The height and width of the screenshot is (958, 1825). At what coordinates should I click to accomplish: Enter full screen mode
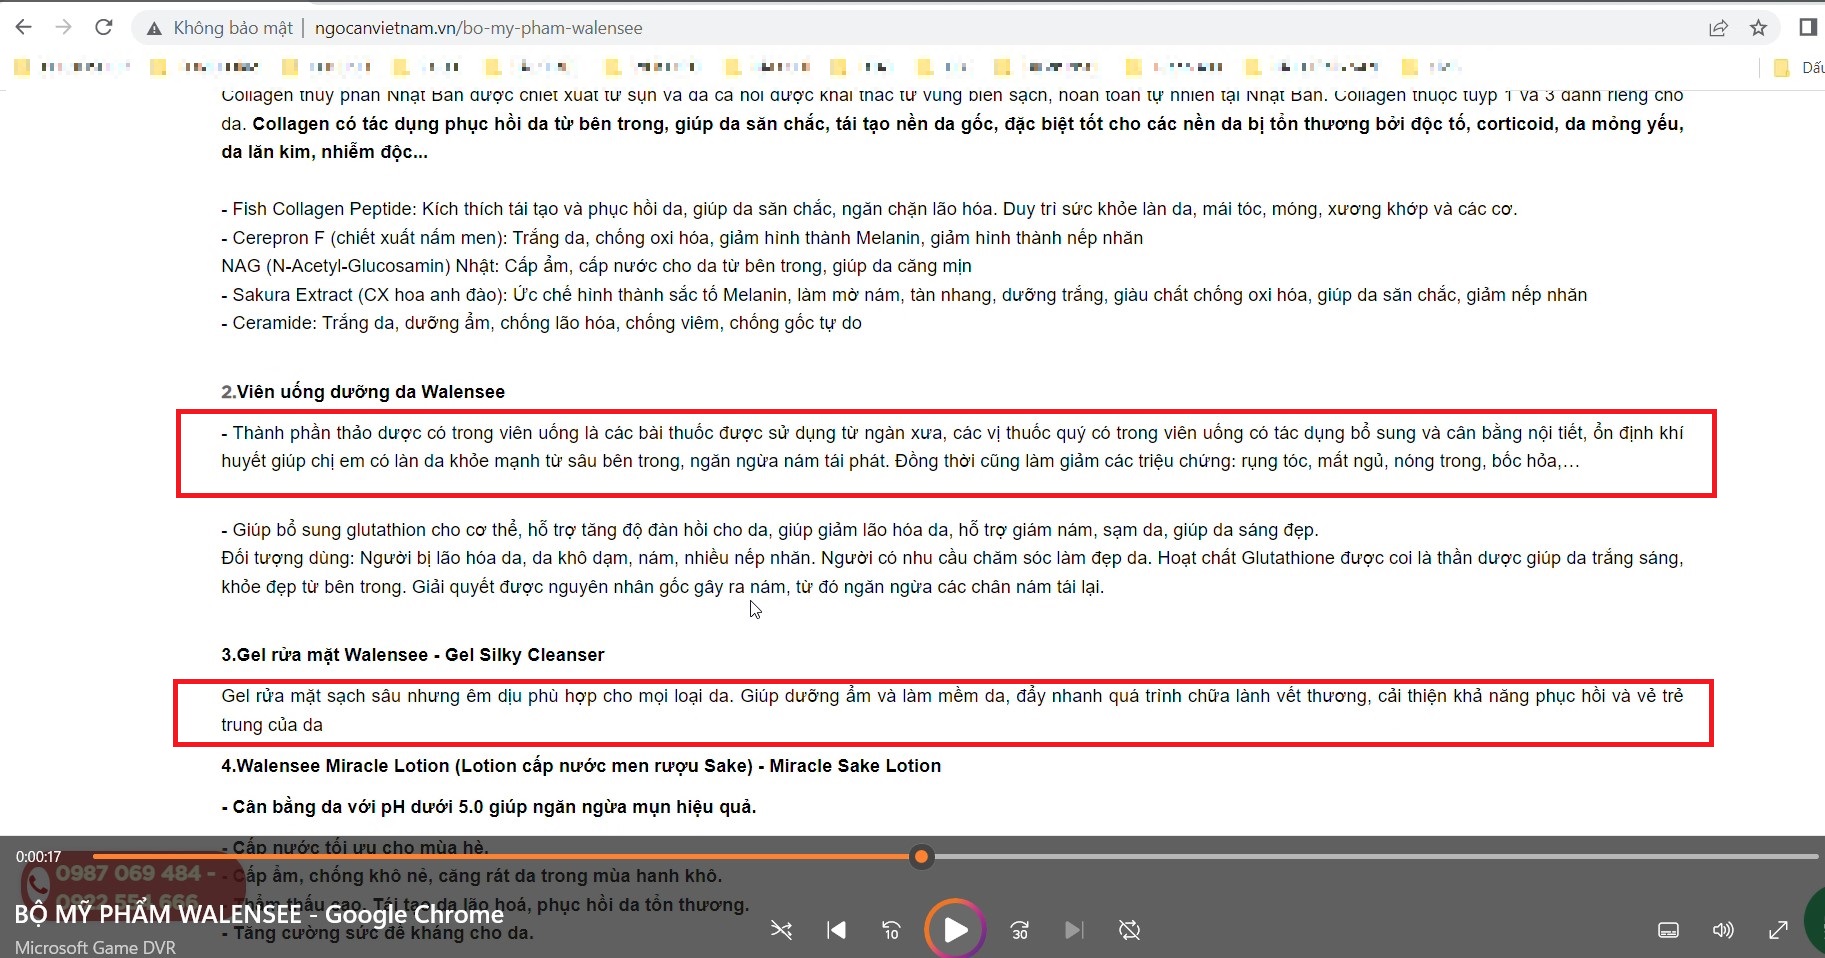point(1778,930)
